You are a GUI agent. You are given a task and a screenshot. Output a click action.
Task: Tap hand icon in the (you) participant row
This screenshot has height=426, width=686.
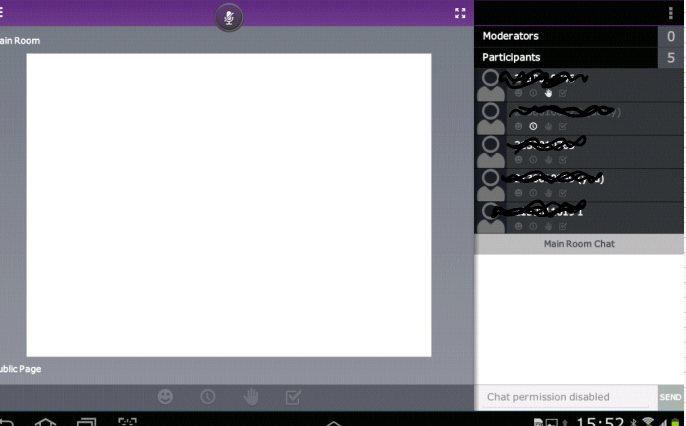click(548, 193)
